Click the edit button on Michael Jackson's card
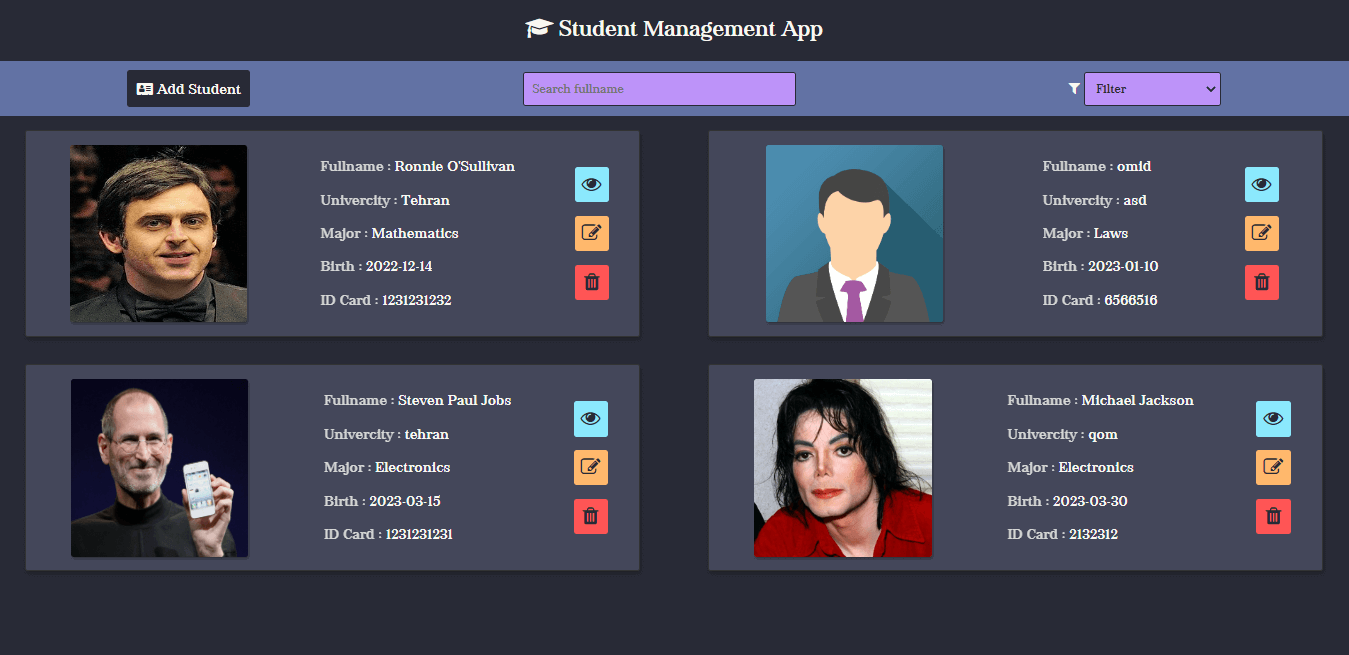This screenshot has width=1349, height=655. point(1272,467)
